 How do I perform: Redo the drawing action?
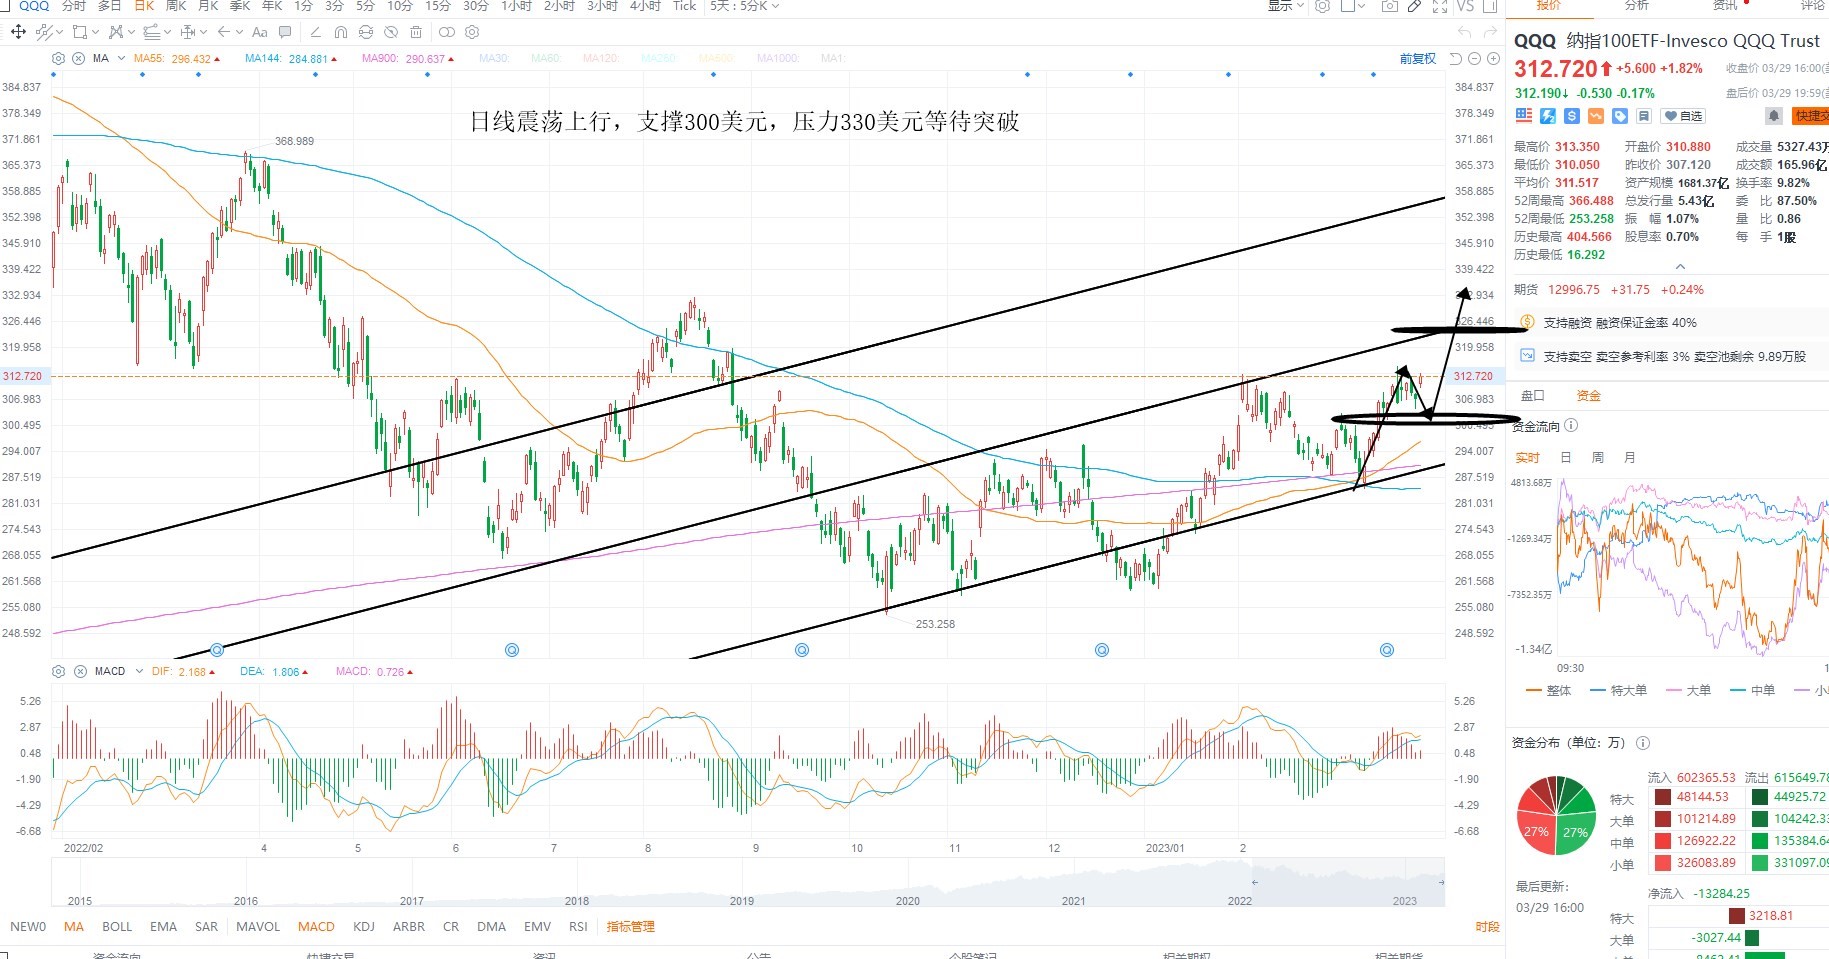pyautogui.click(x=1490, y=32)
